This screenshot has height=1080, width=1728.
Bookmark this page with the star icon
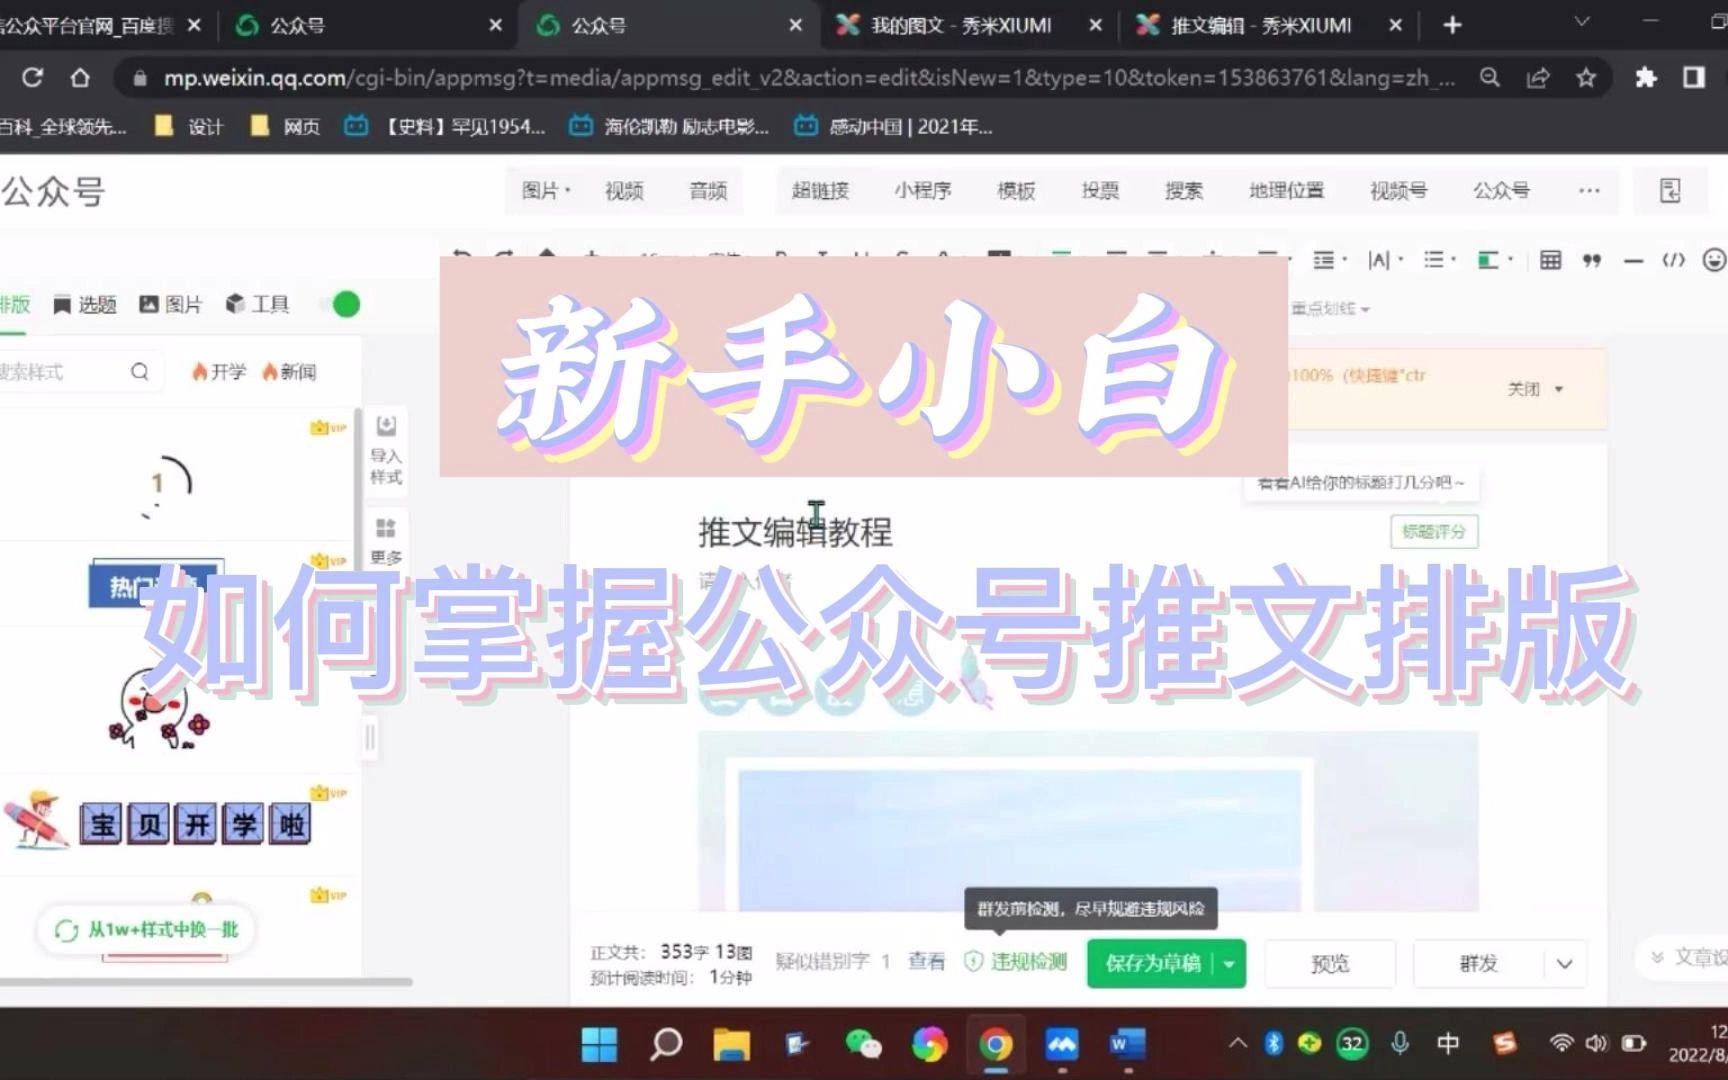(x=1586, y=78)
